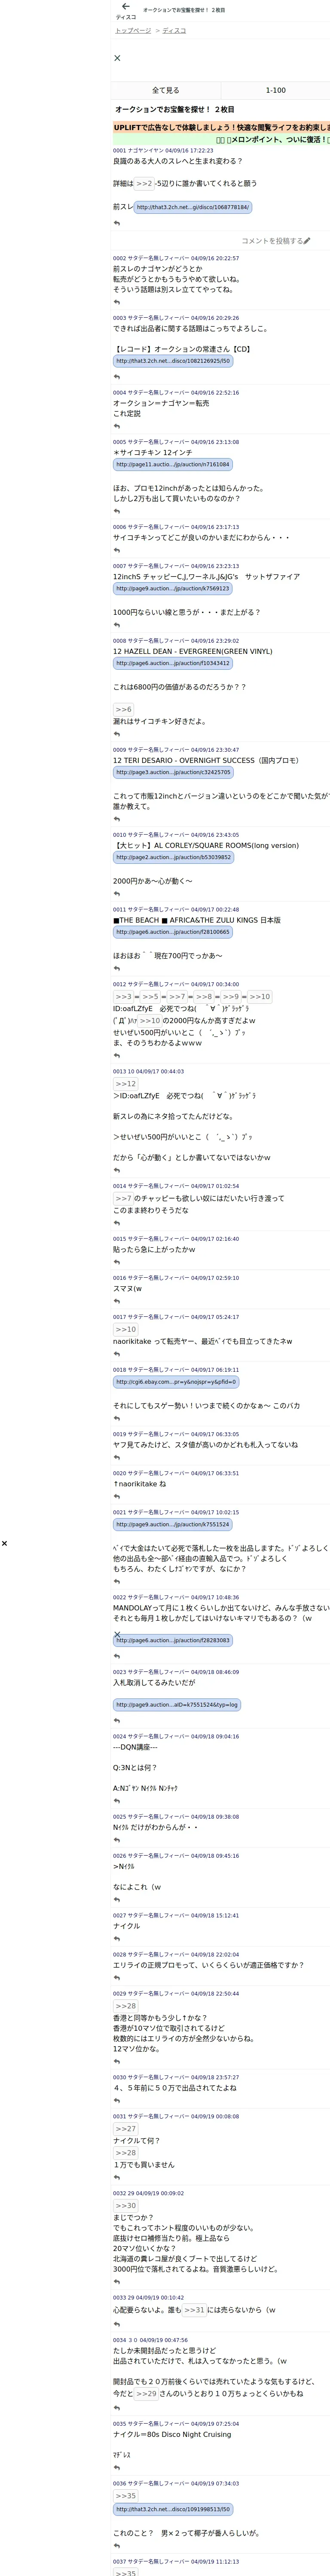Go back using the arrow above ディスコ

(126, 7)
